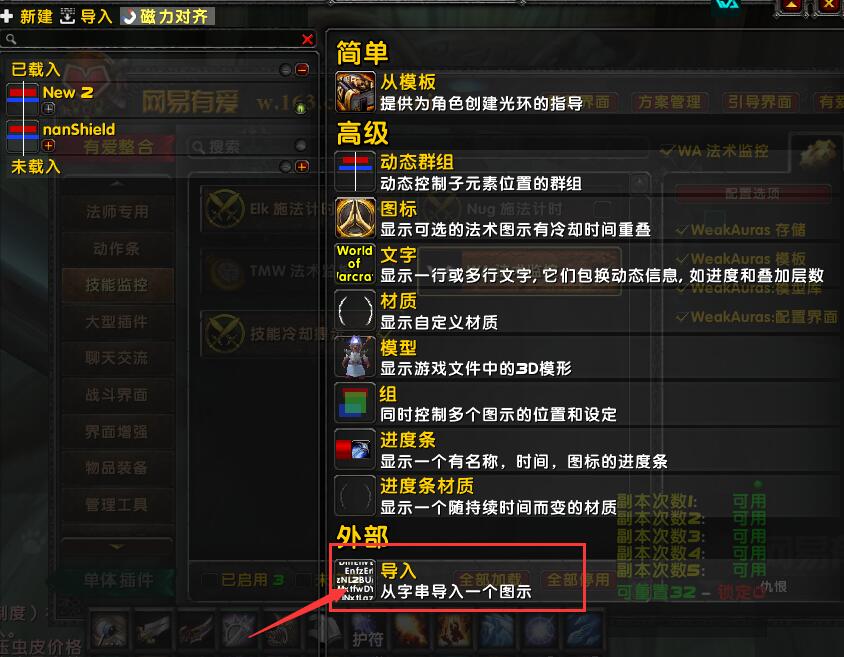Collapse the 已载入 loaded section
This screenshot has height=657, width=844.
(302, 69)
